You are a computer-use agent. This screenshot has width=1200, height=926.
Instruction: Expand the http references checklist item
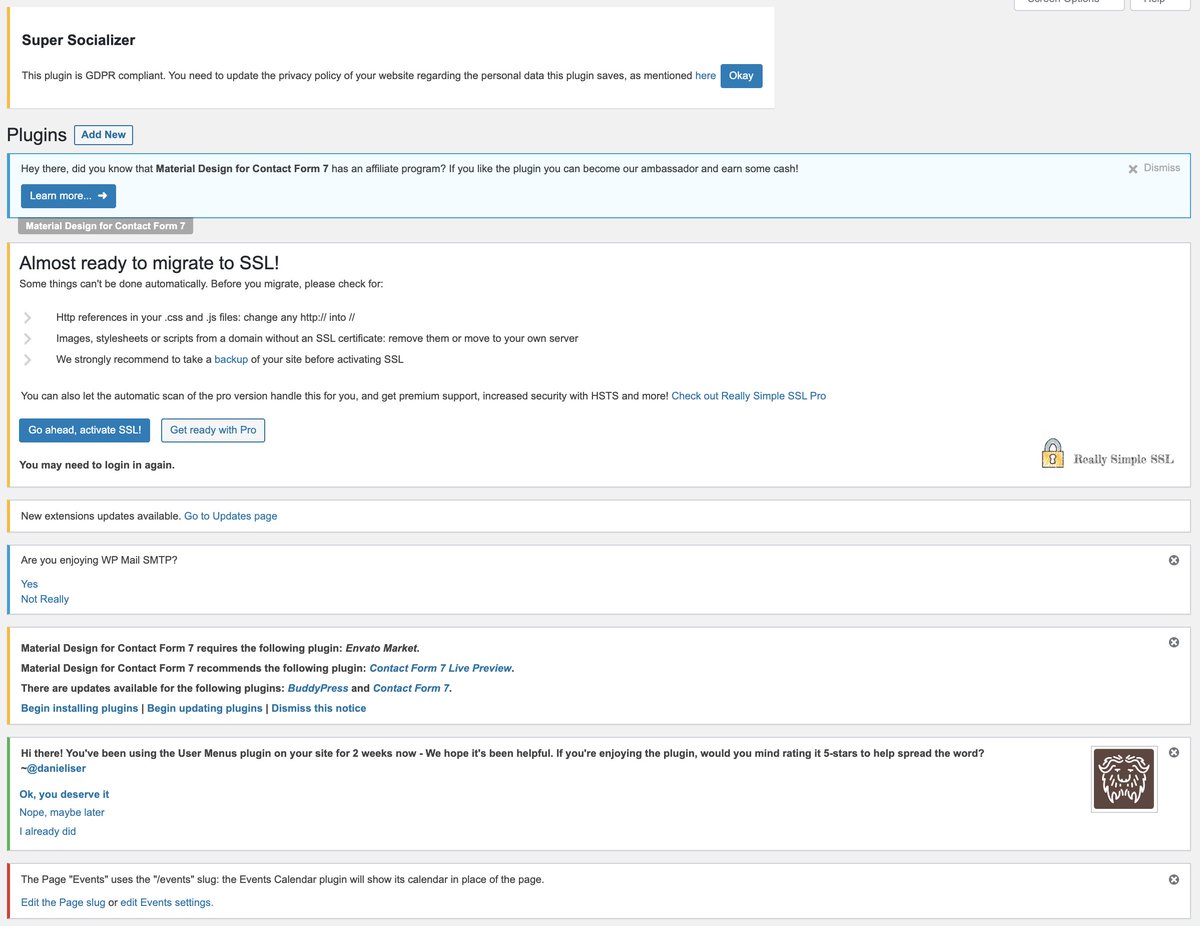(27, 317)
